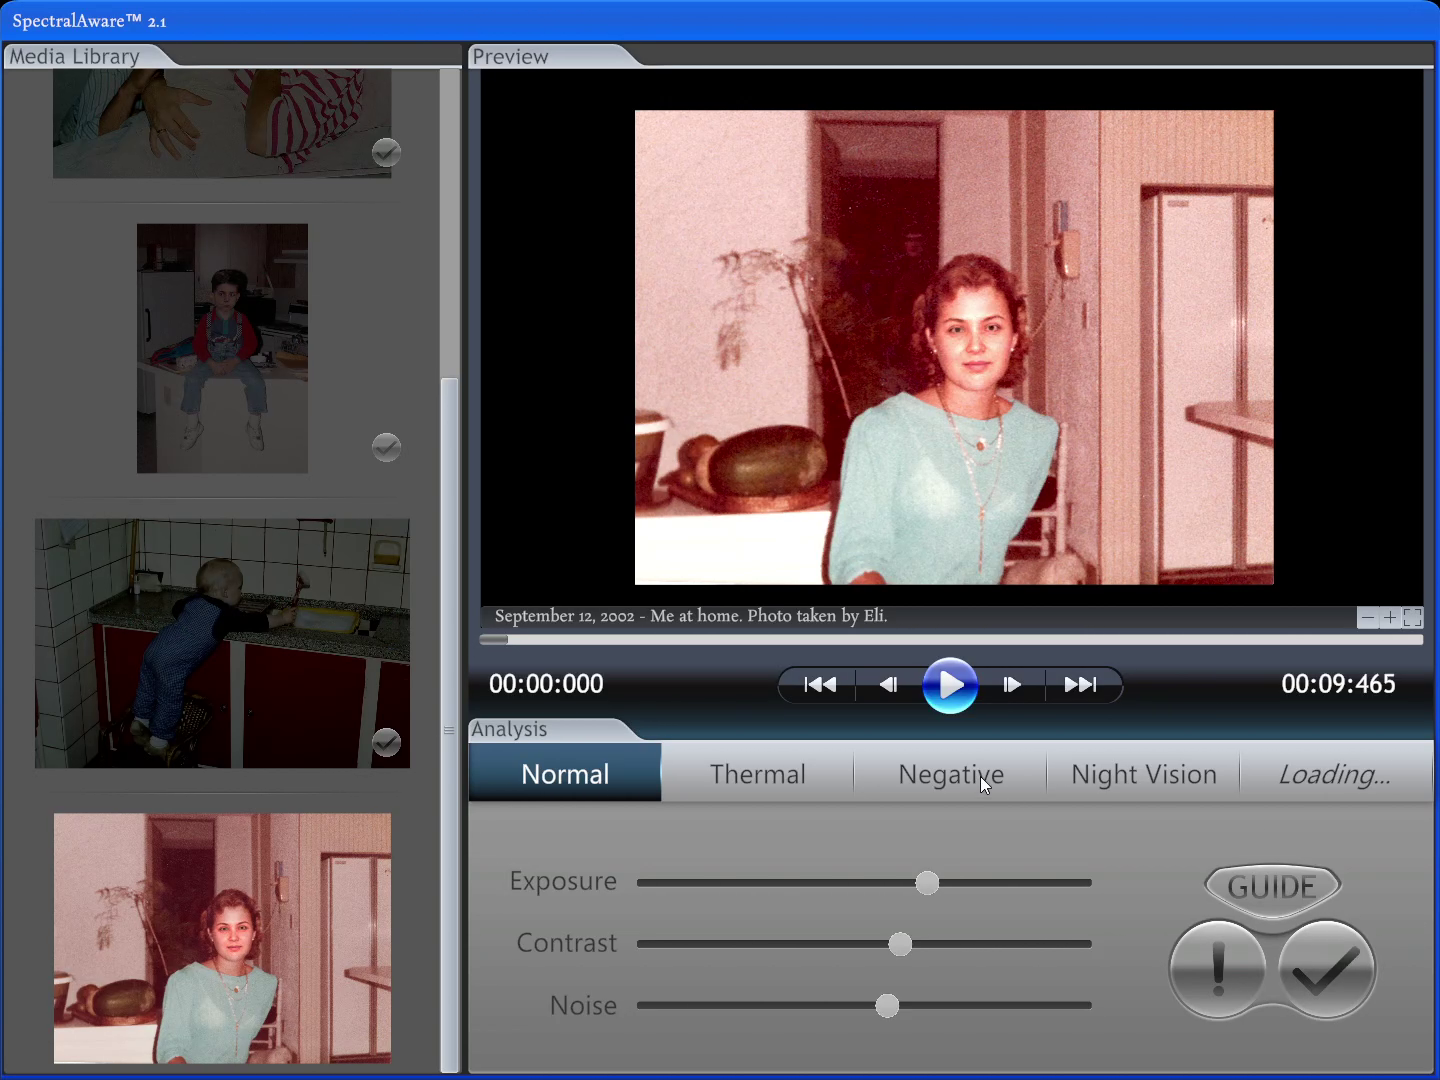Switch the preview to fullscreen

tap(1412, 618)
